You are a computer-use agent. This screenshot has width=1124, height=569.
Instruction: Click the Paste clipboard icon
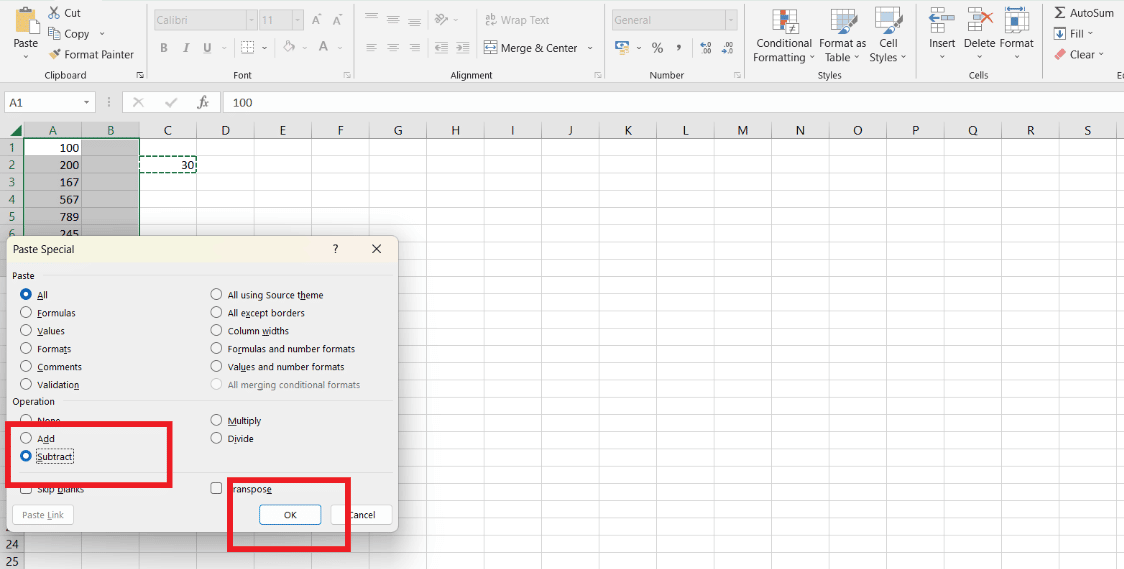[x=27, y=21]
